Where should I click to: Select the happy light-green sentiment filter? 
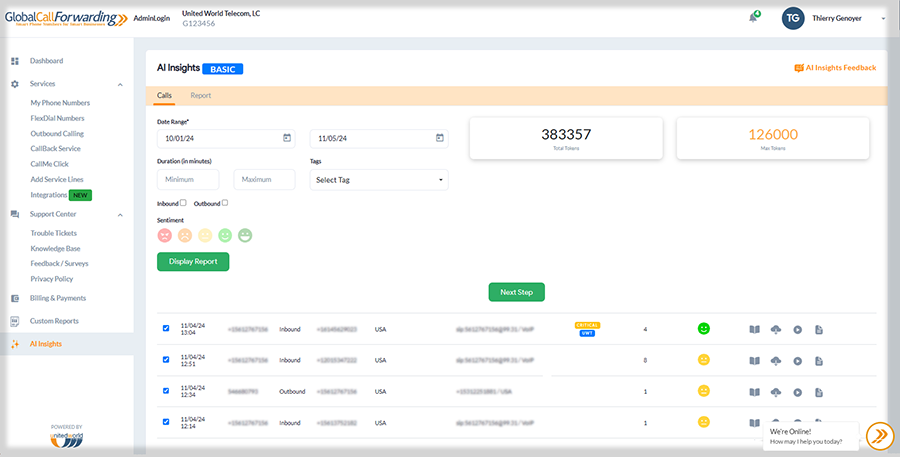(x=225, y=235)
